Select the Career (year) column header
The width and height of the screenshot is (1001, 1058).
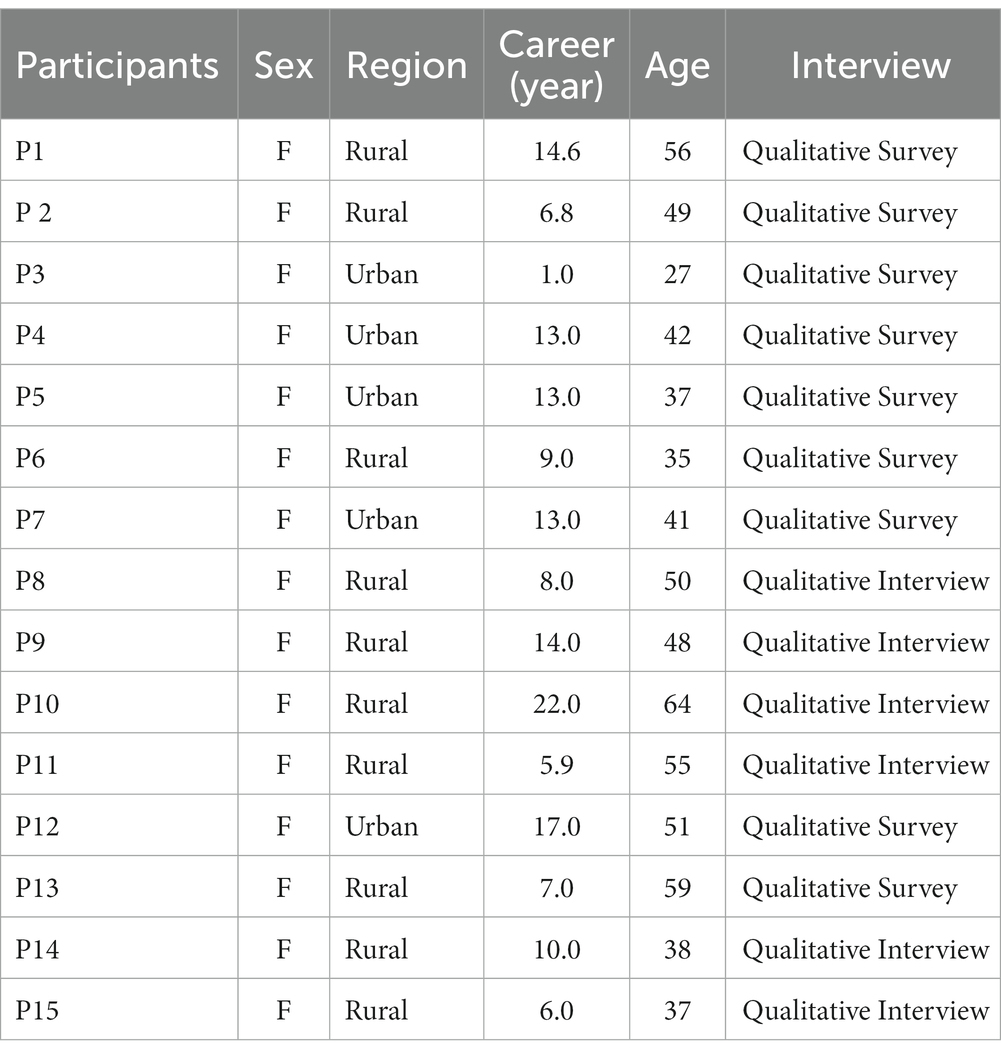(x=556, y=65)
